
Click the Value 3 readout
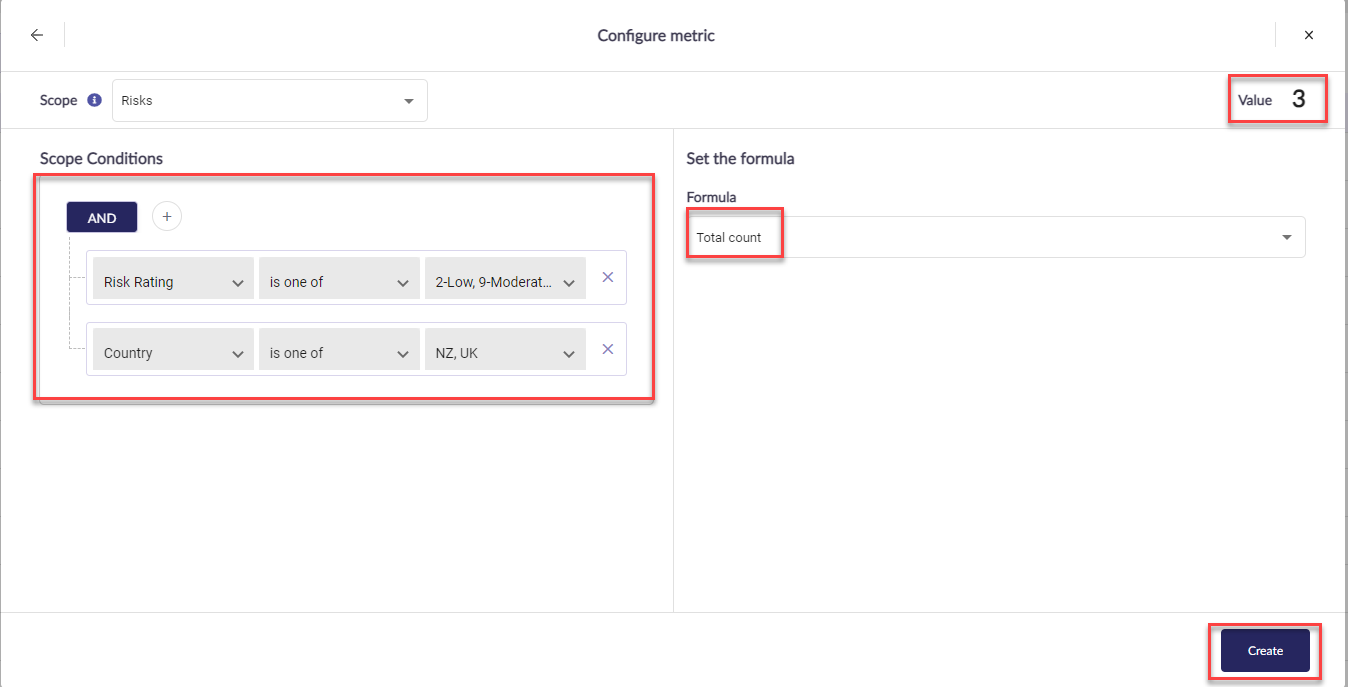pos(1272,99)
